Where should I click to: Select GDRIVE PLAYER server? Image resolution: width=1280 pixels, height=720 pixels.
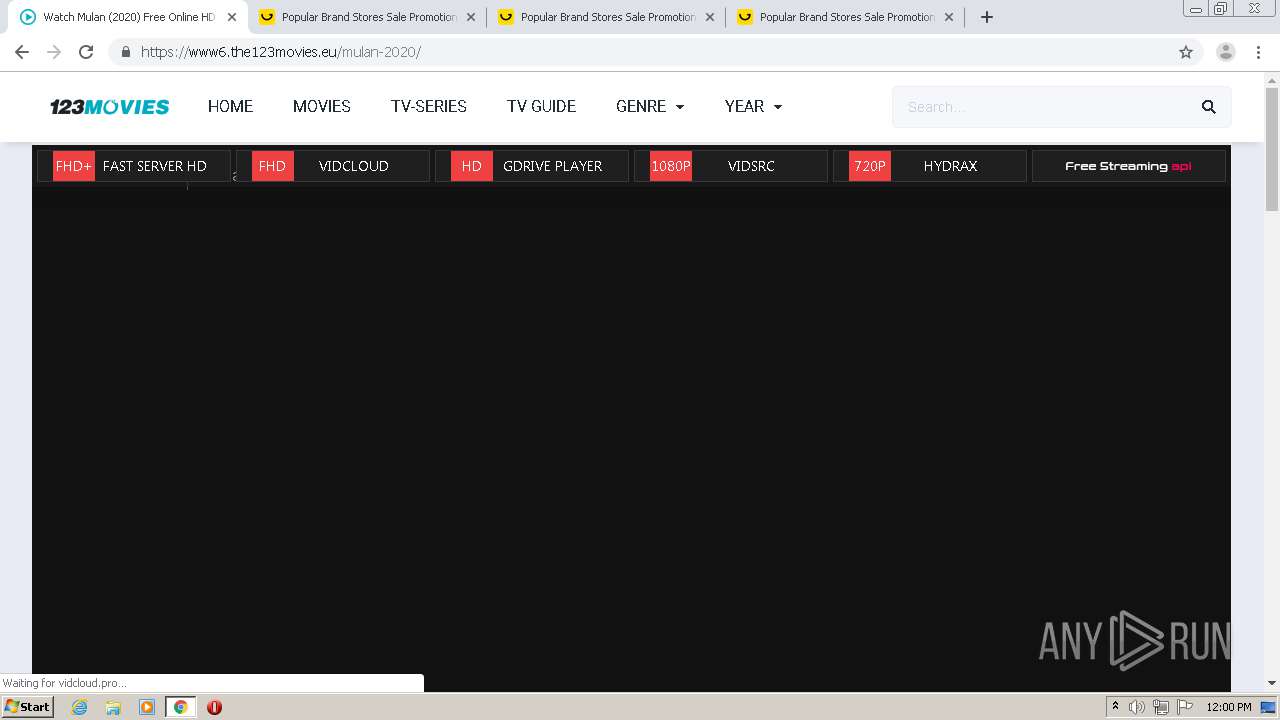click(x=532, y=166)
